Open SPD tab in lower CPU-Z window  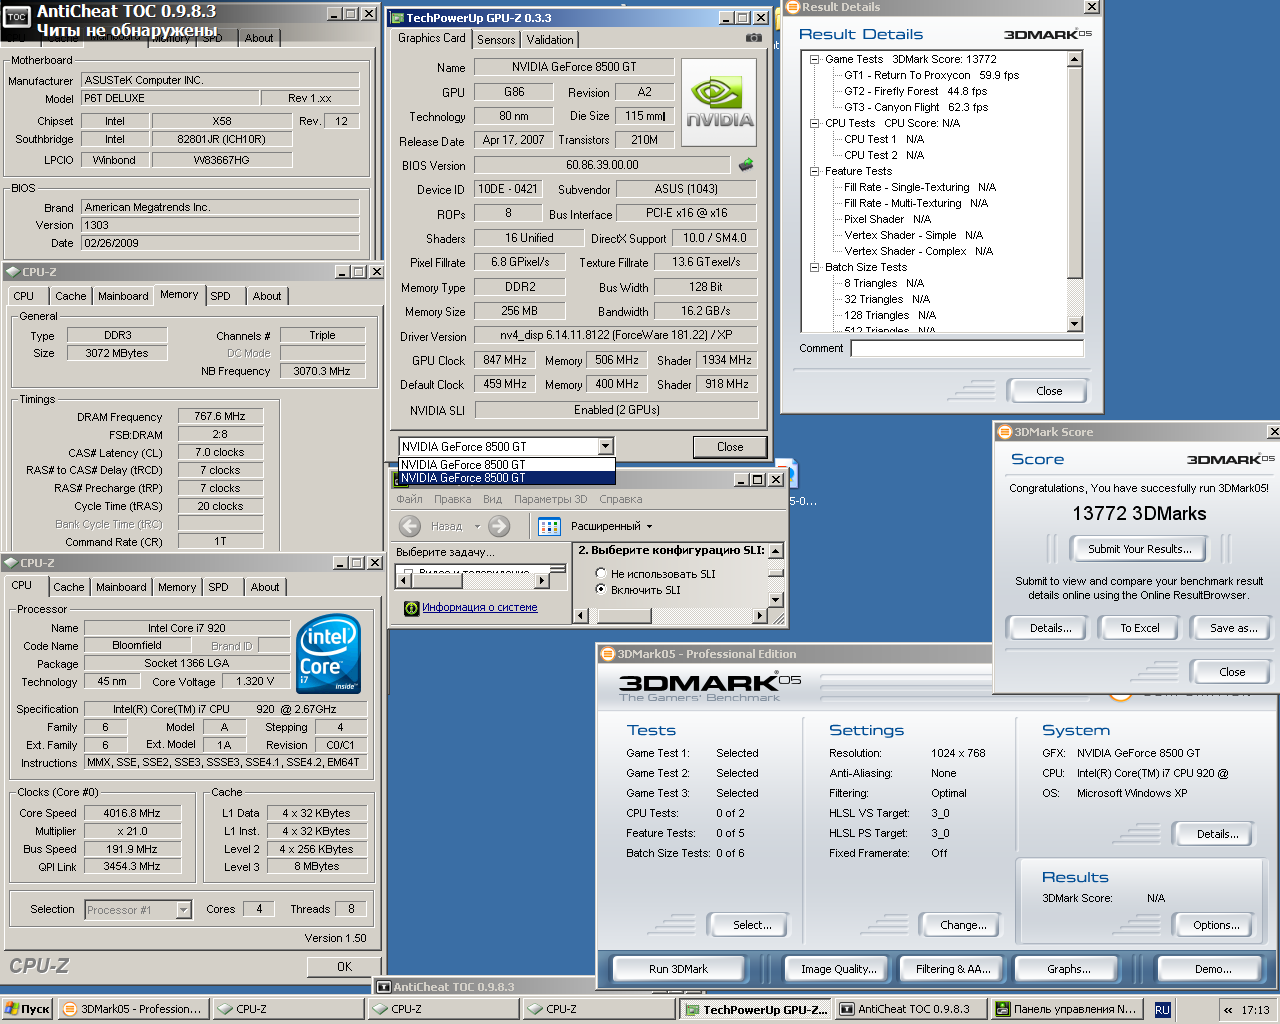[218, 587]
